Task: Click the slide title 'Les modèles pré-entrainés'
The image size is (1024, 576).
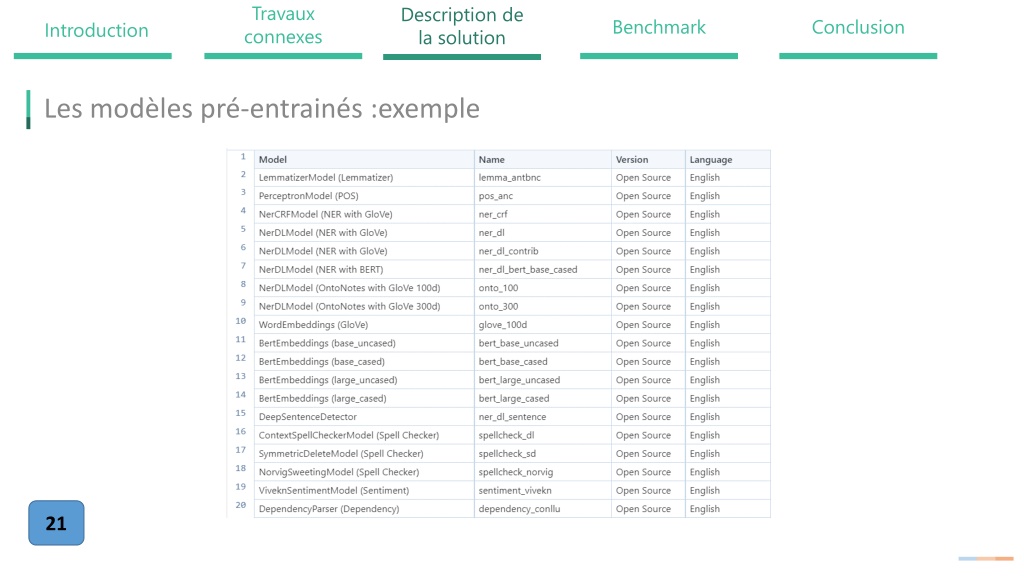Action: coord(203,108)
